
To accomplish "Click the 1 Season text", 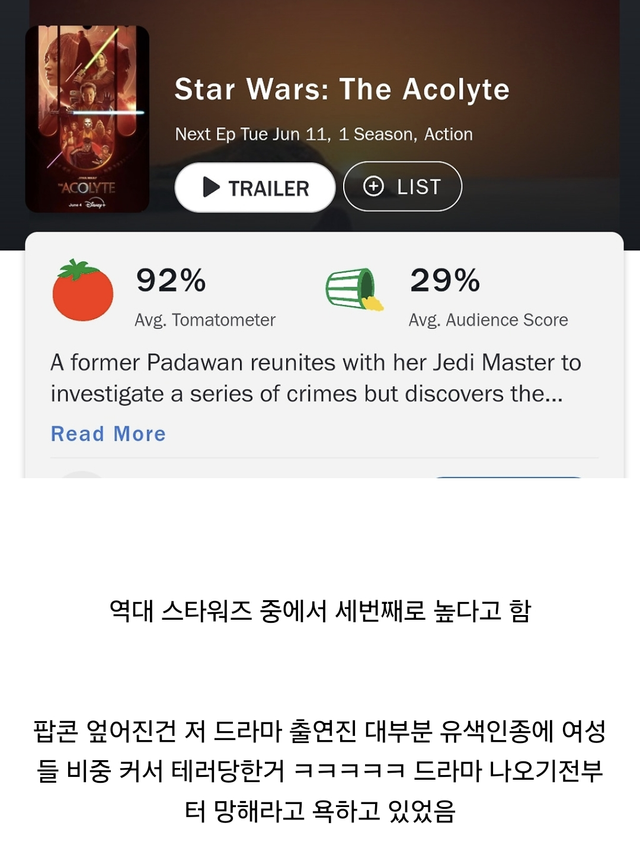I will pos(376,134).
